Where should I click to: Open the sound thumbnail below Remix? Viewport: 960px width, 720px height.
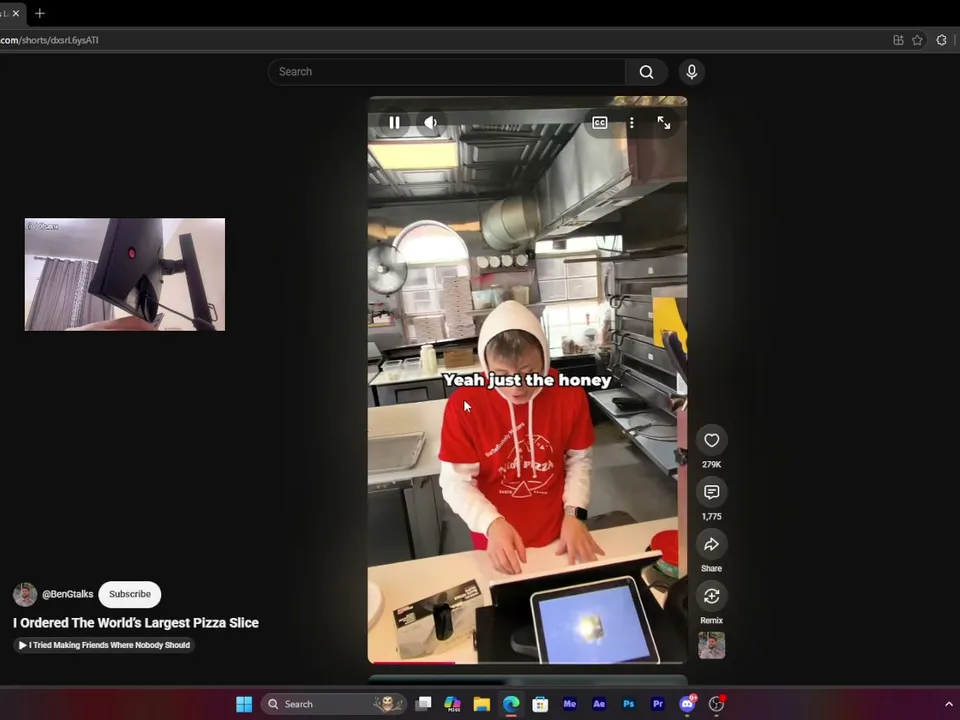[x=711, y=645]
